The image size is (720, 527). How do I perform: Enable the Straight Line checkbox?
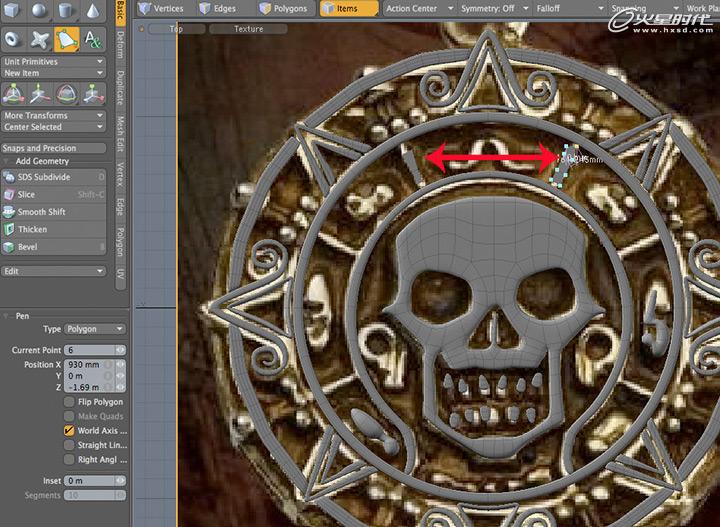click(x=69, y=445)
